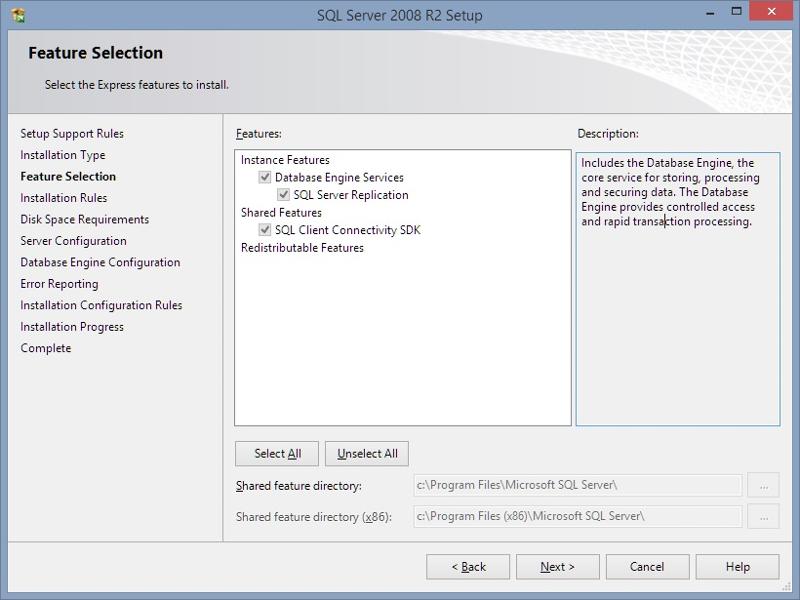The width and height of the screenshot is (800, 600).
Task: Select Database Engine Configuration step
Action: (100, 262)
